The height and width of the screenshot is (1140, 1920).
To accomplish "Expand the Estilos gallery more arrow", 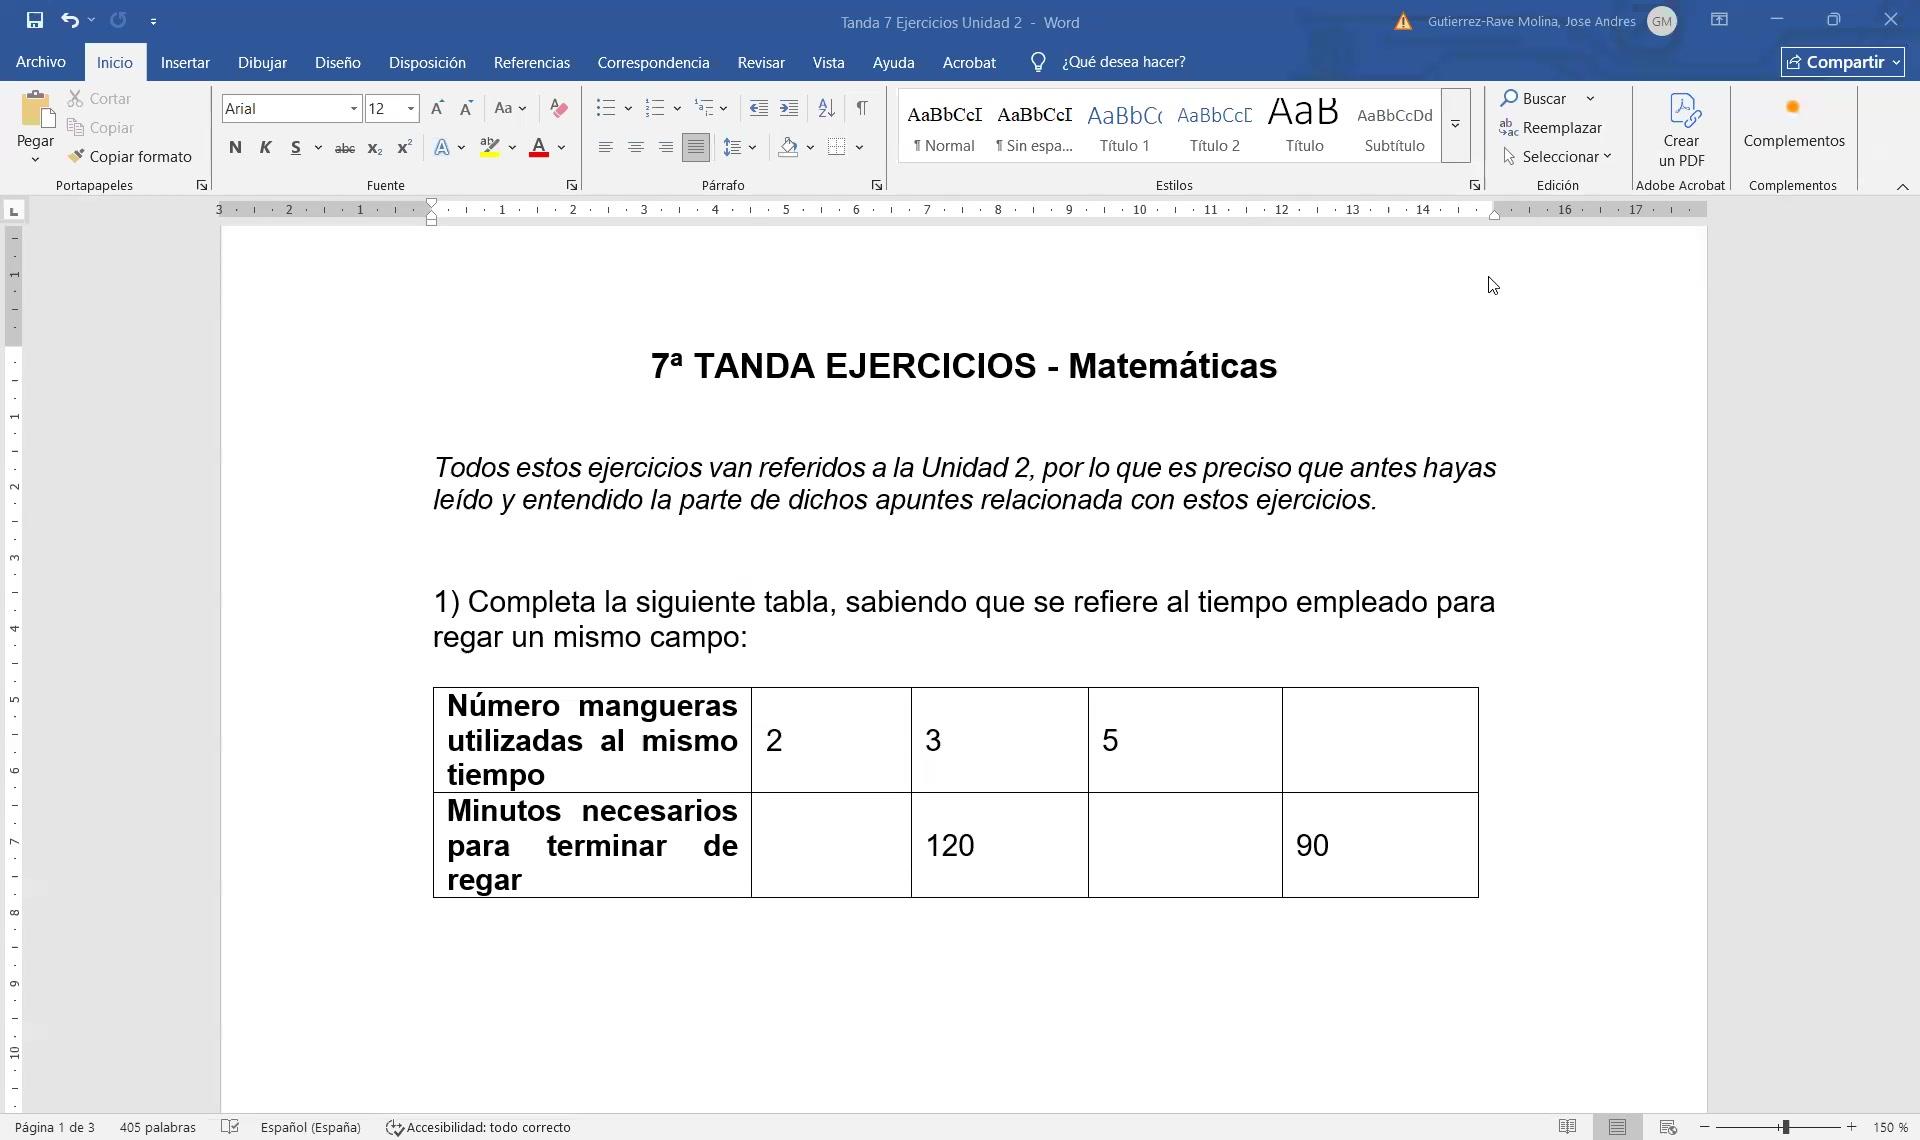I will point(1455,125).
